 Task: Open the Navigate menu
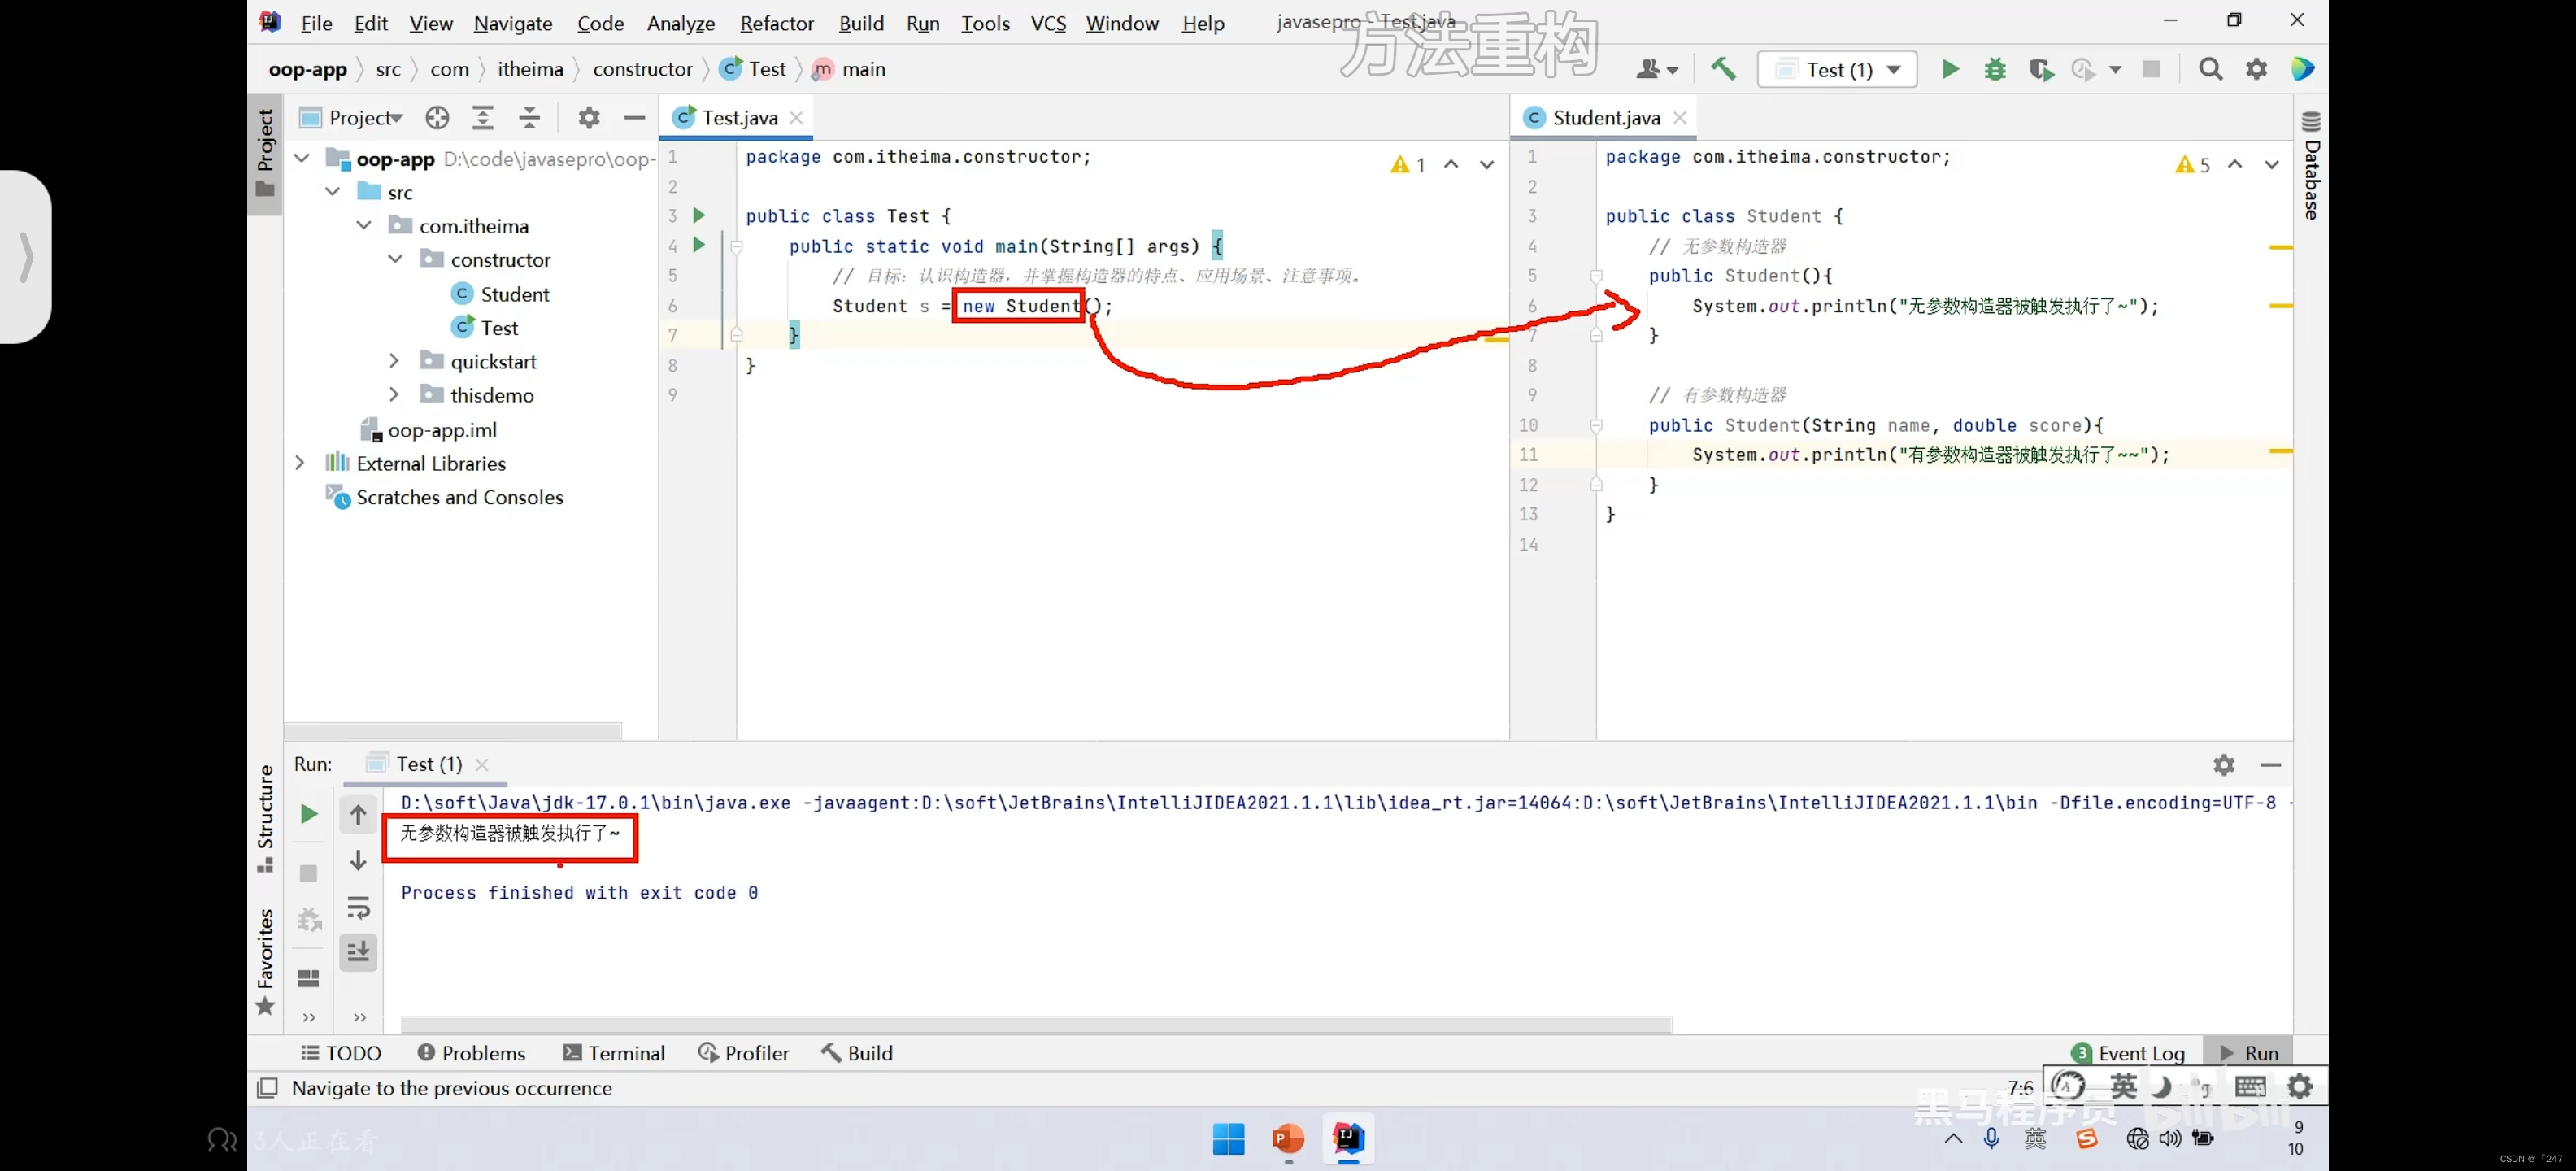[513, 23]
